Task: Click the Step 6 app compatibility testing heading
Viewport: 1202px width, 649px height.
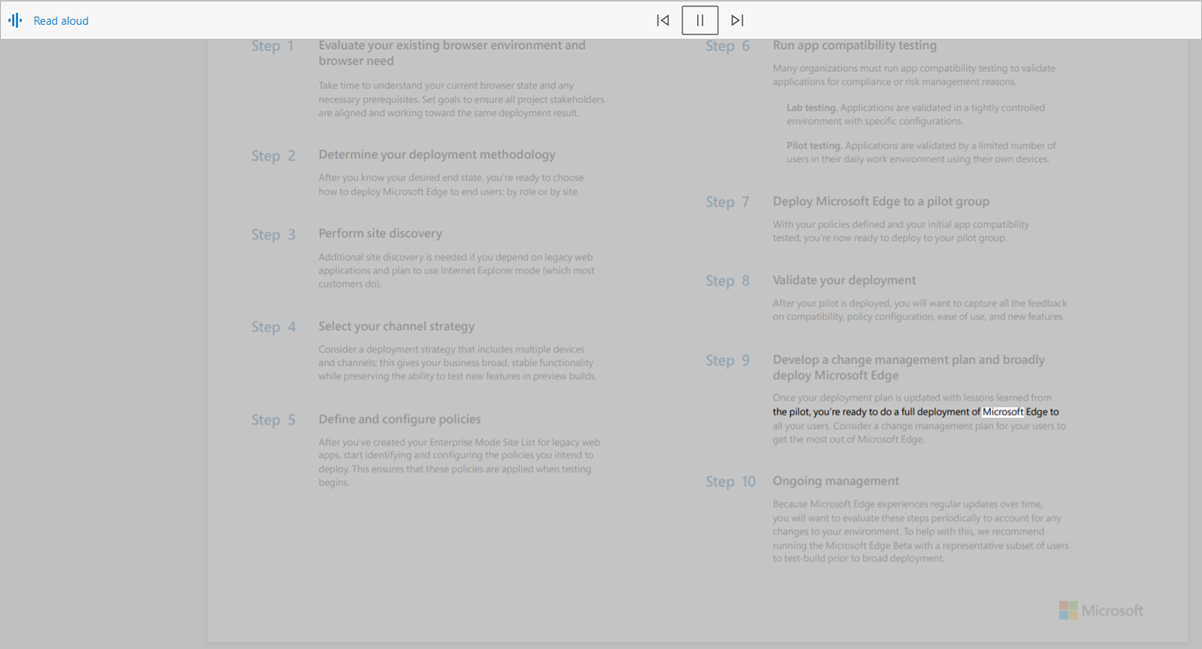Action: pyautogui.click(x=855, y=45)
